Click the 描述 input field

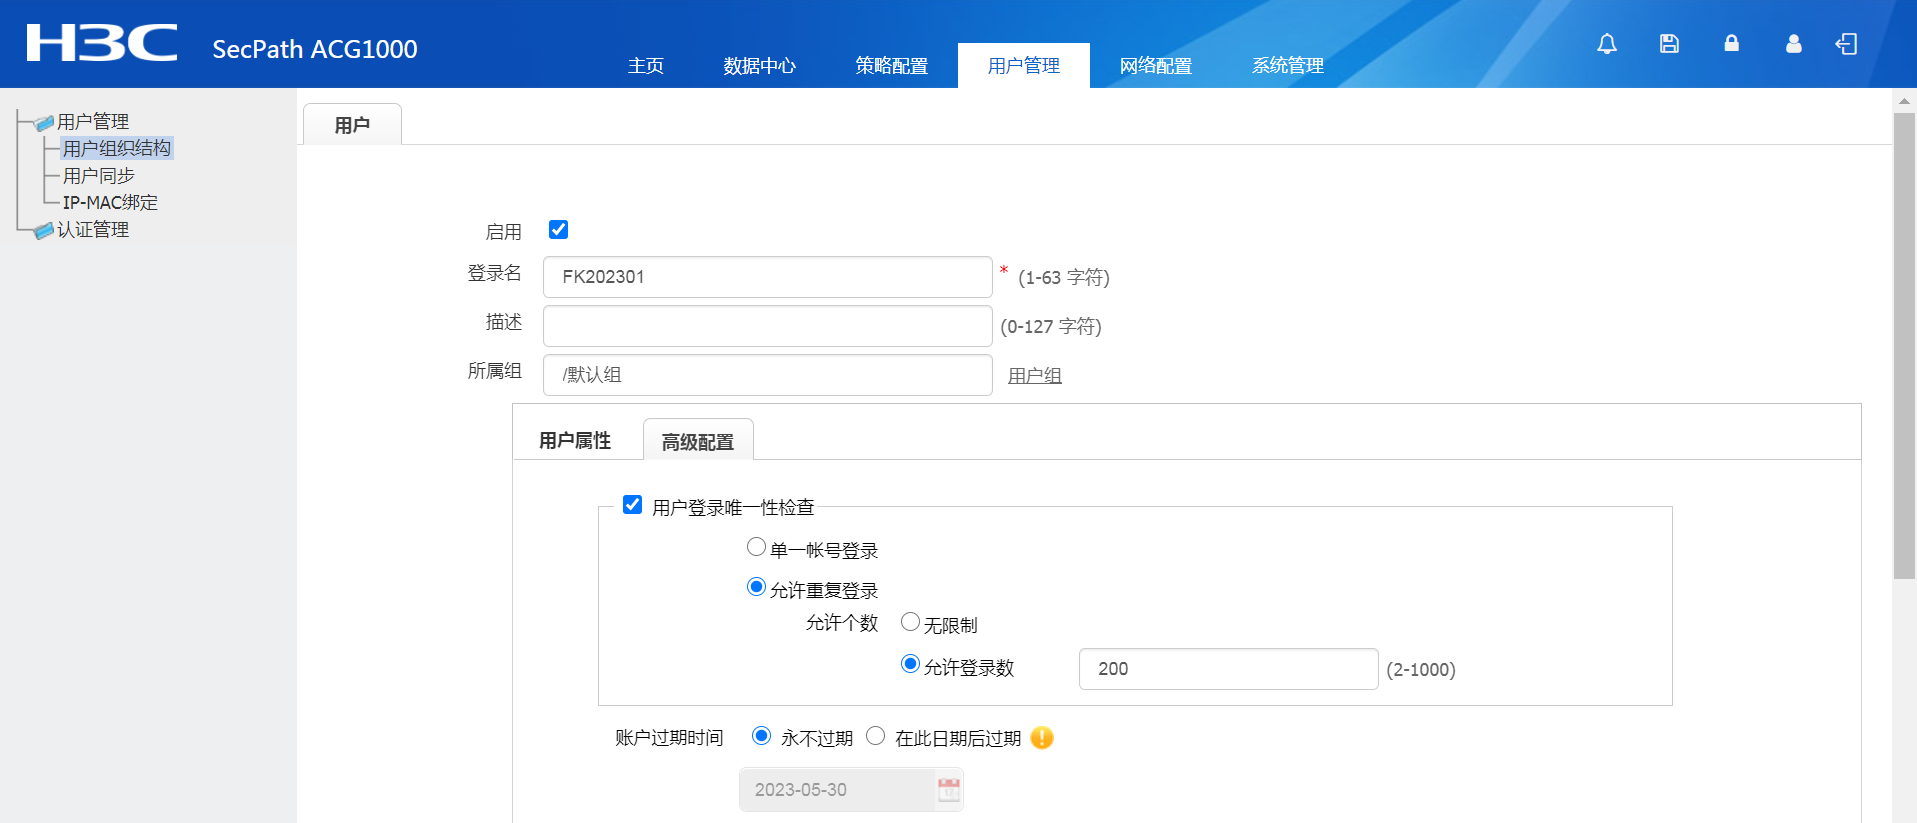768,326
